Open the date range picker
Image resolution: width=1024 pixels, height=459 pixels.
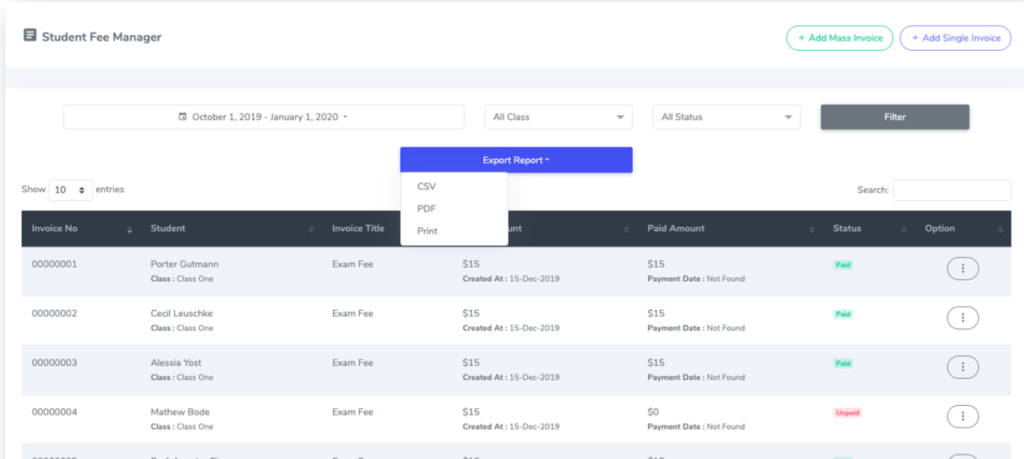pos(264,117)
